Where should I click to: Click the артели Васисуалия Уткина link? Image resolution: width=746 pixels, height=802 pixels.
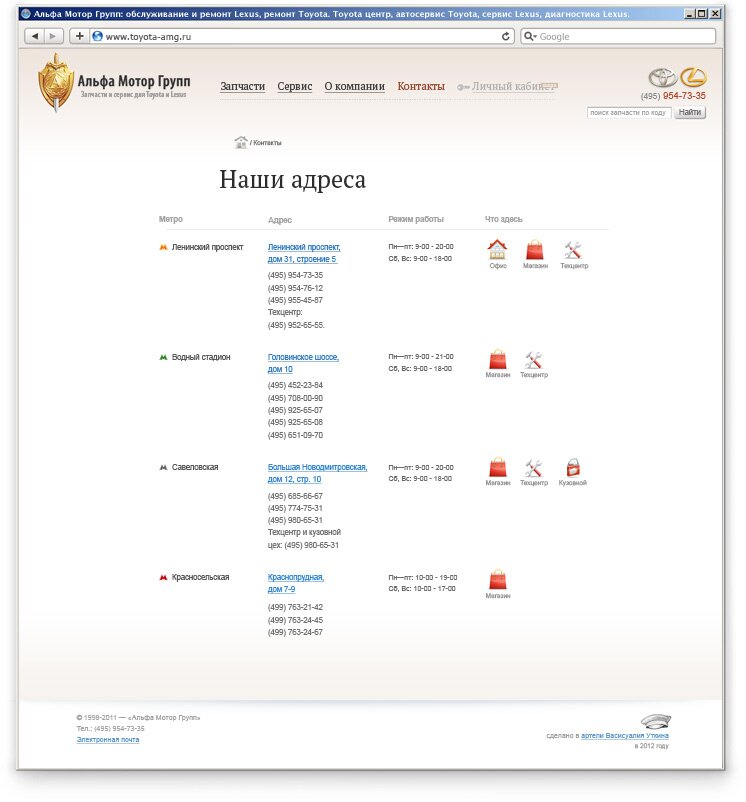pyautogui.click(x=625, y=736)
